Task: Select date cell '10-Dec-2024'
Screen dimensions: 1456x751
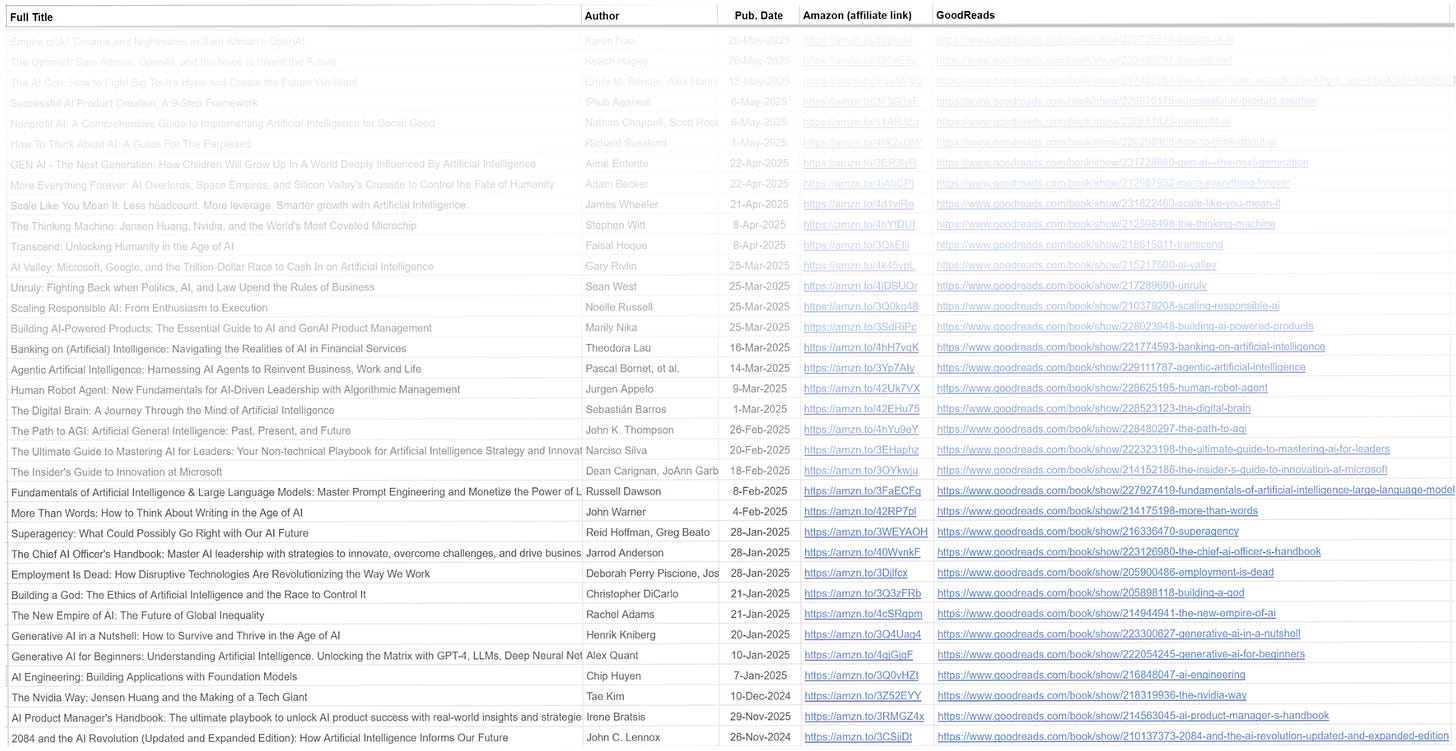Action: click(757, 697)
